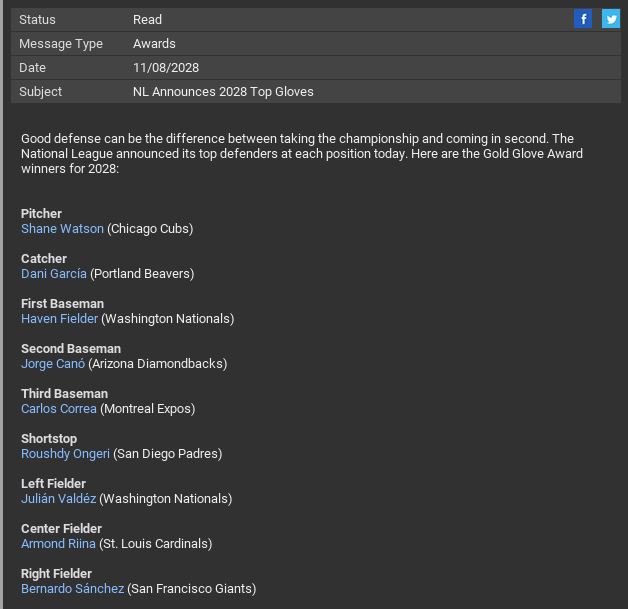Click the Haven Fielder link
Viewport: 628px width, 609px height.
pos(59,319)
